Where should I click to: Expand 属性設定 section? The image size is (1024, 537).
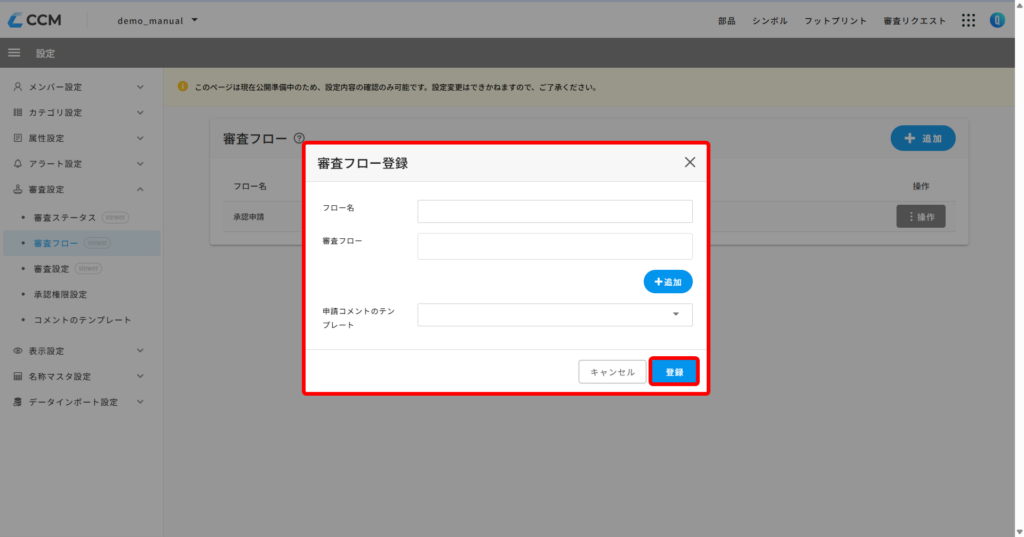(140, 138)
